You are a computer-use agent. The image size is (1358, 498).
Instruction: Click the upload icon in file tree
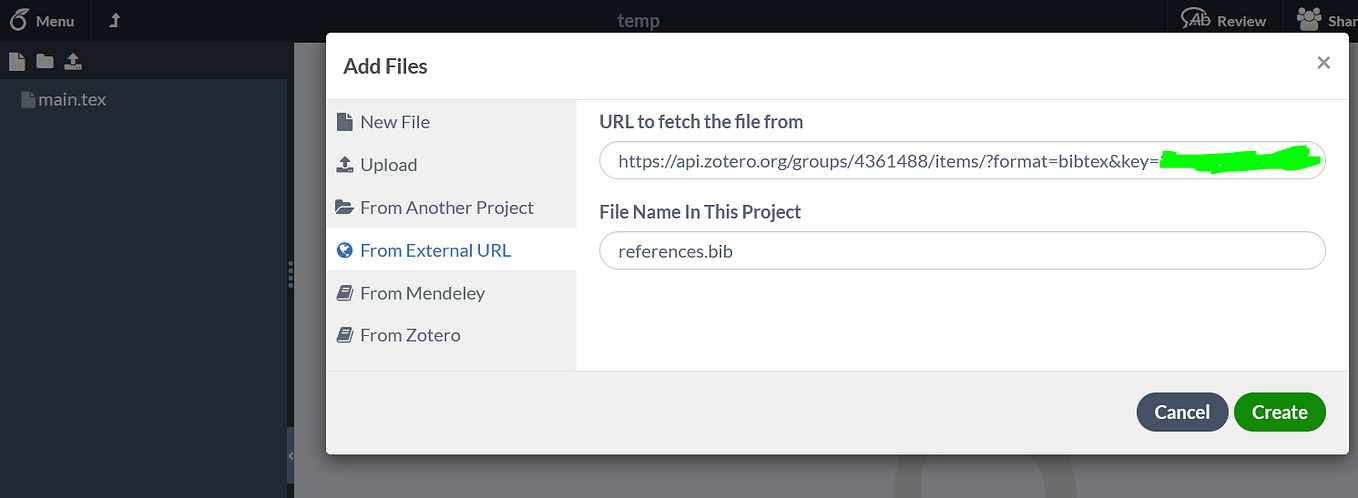point(73,62)
